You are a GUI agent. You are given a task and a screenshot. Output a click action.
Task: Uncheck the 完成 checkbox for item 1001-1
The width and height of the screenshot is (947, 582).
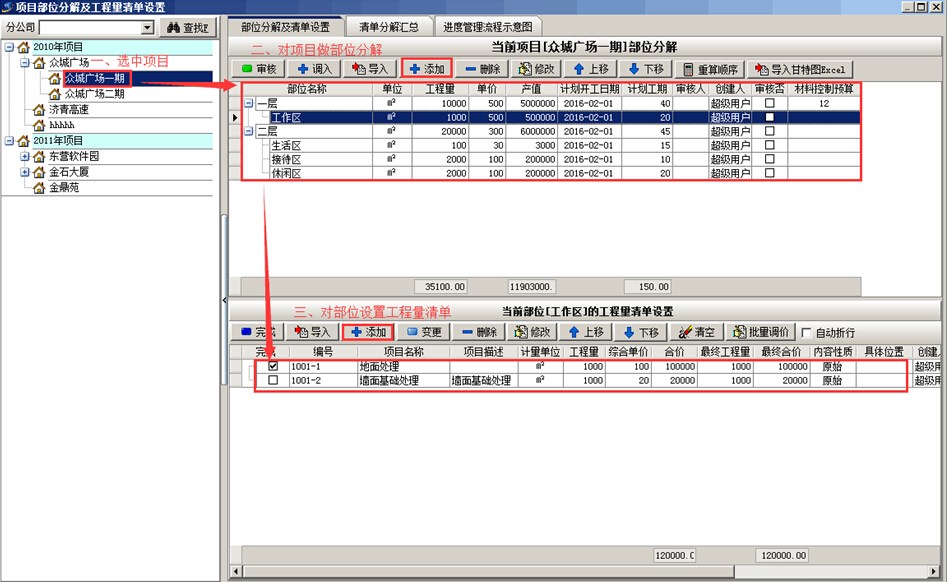pos(273,367)
